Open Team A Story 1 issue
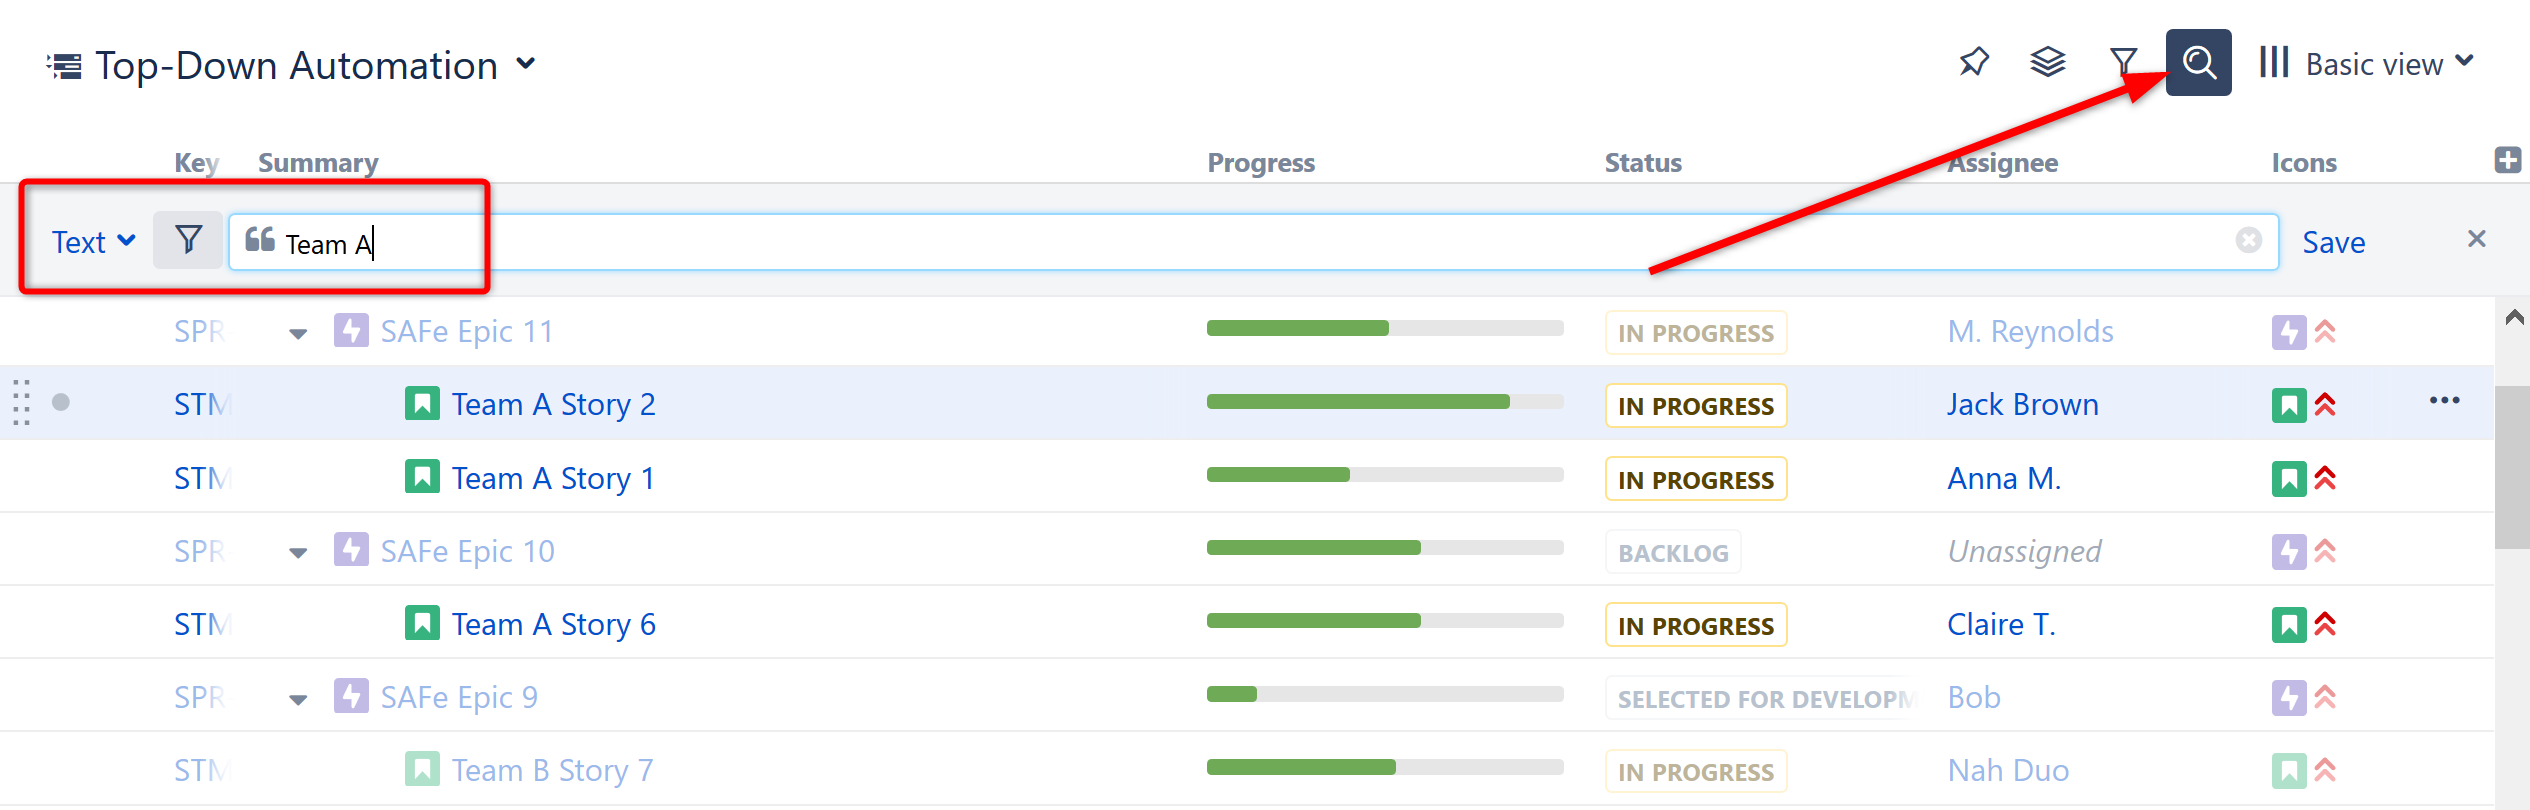Viewport: 2530px width, 810px height. pyautogui.click(x=553, y=478)
